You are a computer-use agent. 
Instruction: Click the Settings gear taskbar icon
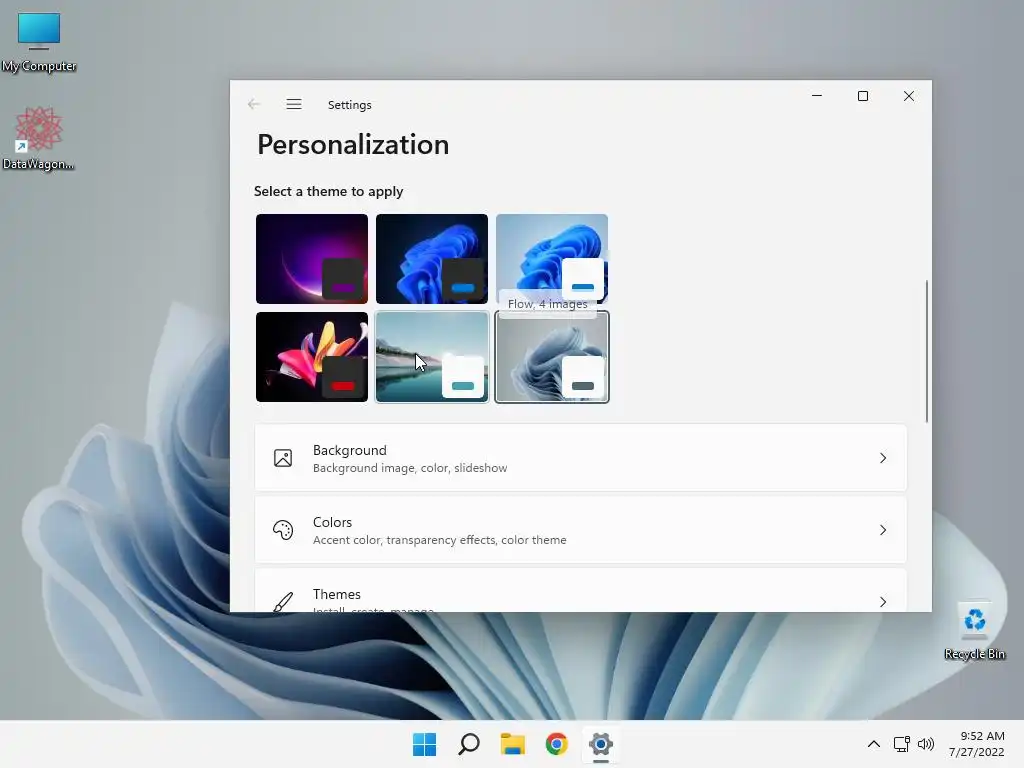(601, 744)
